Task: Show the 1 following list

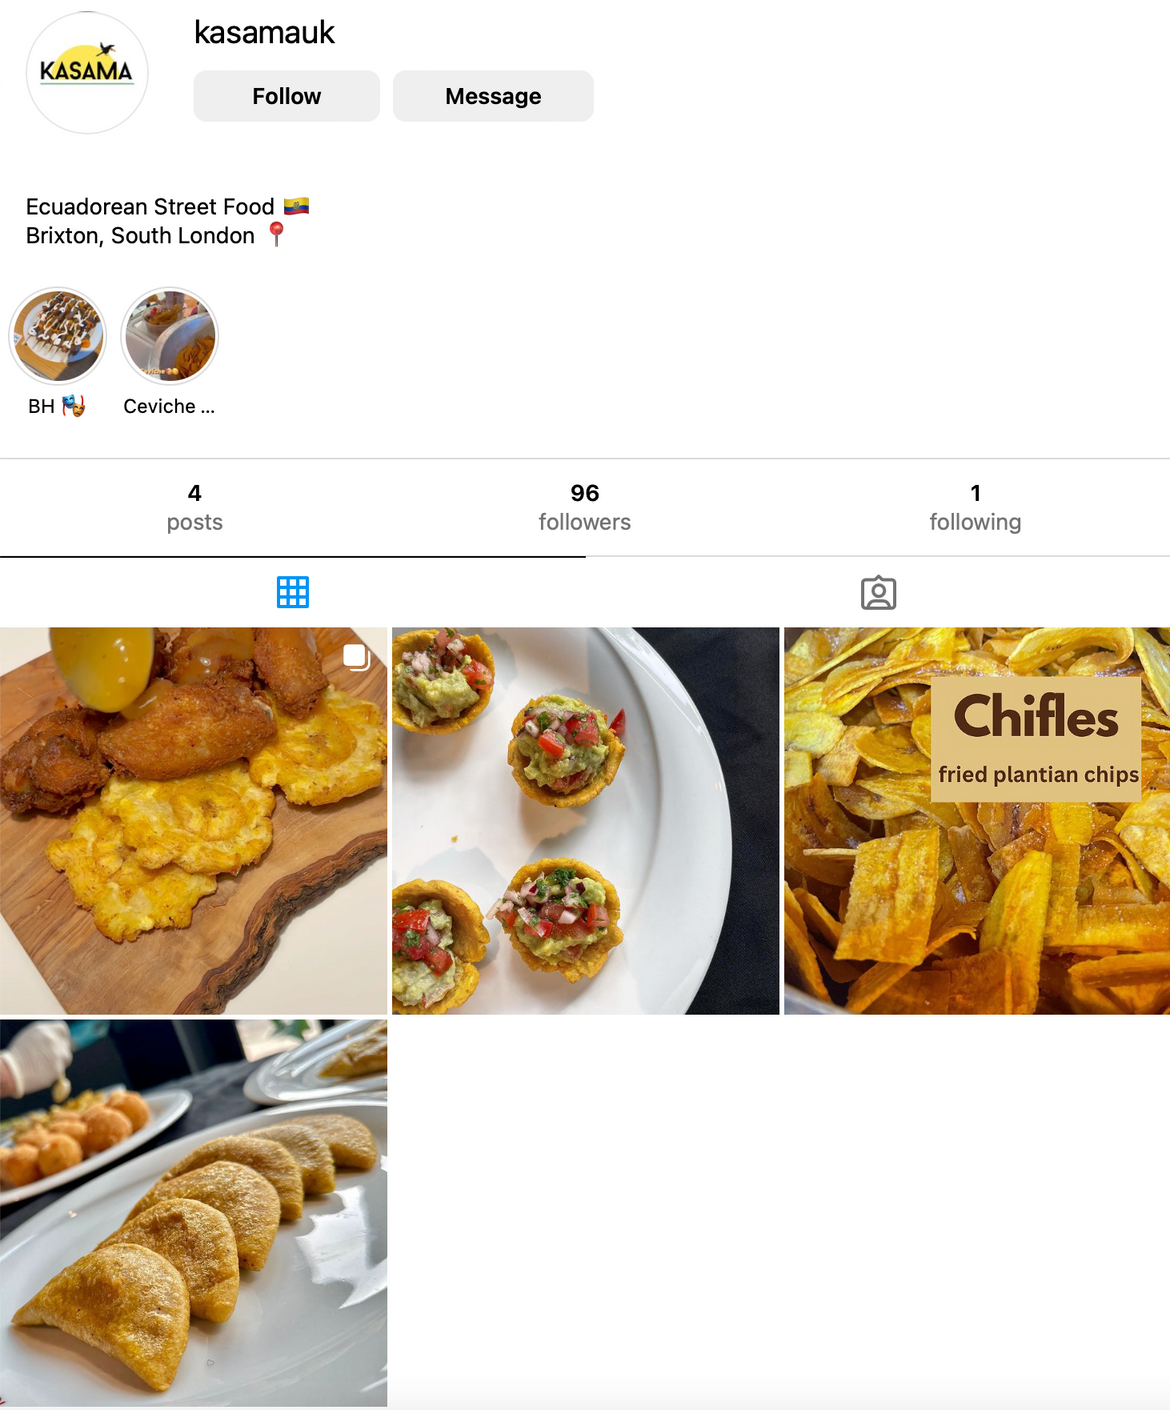Action: pyautogui.click(x=975, y=507)
